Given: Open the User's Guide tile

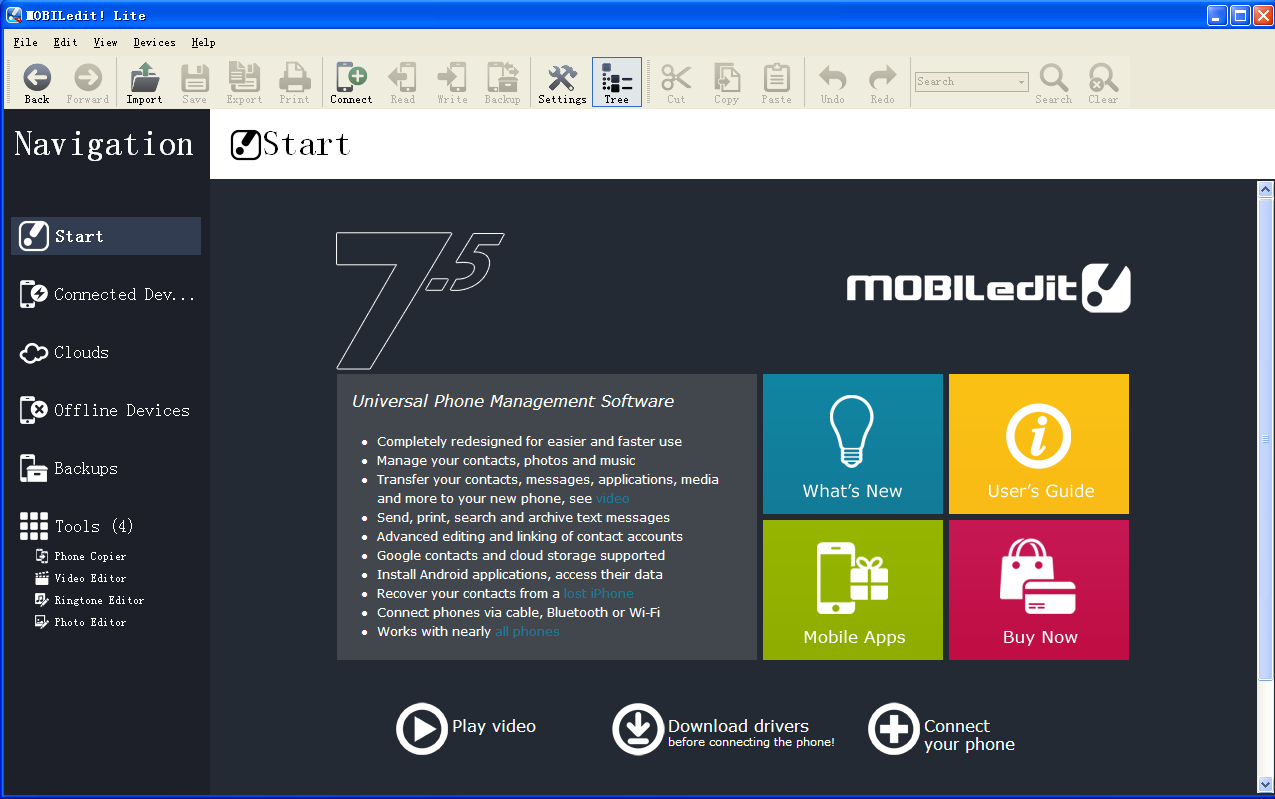Looking at the screenshot, I should coord(1039,444).
